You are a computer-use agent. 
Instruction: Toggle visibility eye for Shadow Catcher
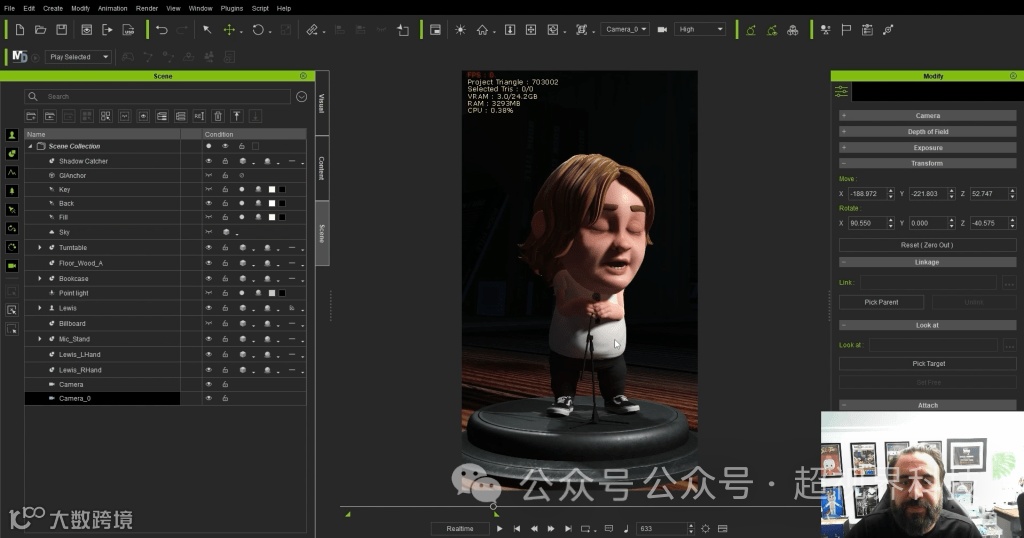209,161
